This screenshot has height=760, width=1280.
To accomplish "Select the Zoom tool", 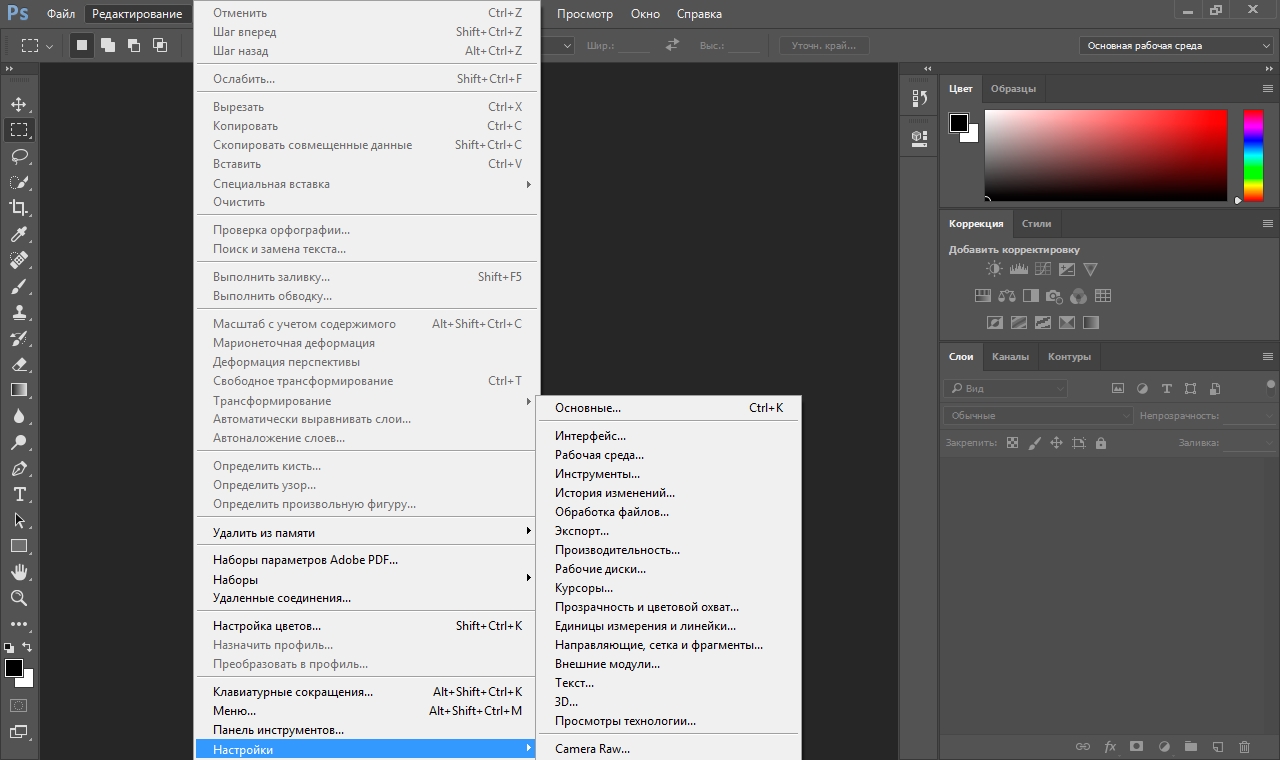I will point(19,598).
